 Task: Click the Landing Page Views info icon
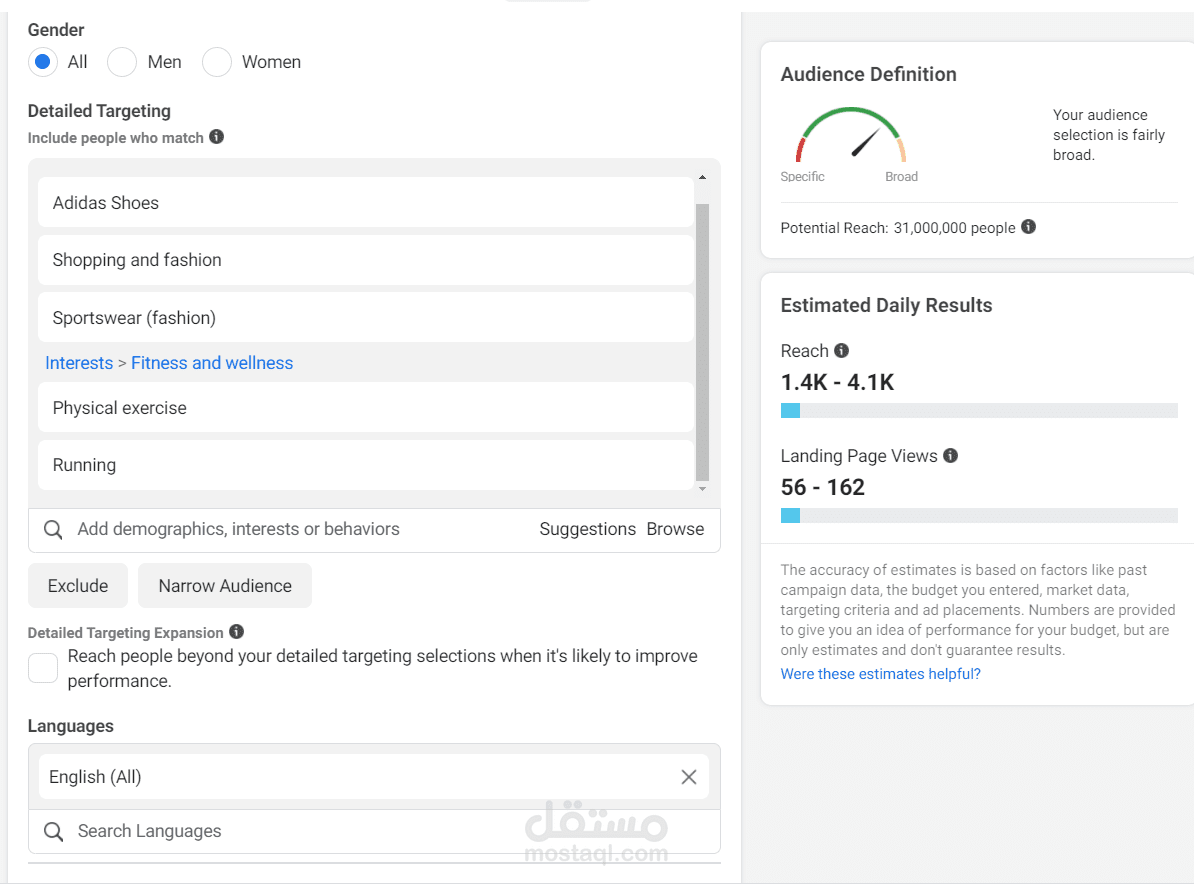click(950, 456)
